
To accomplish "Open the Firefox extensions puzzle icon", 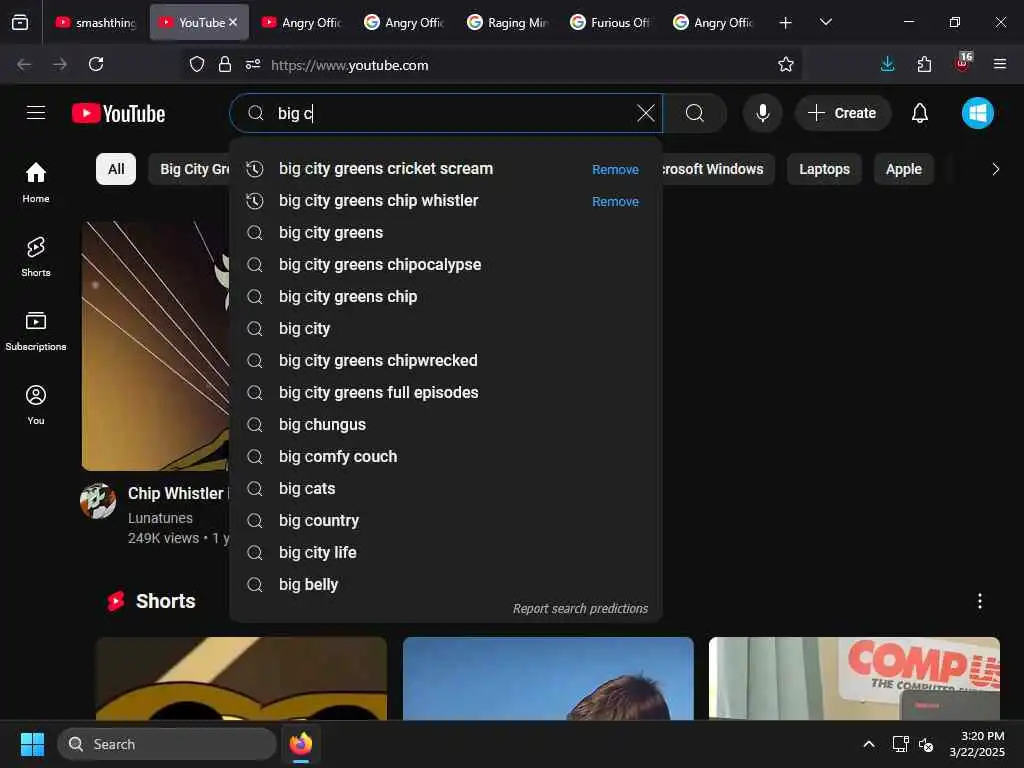I will point(924,64).
